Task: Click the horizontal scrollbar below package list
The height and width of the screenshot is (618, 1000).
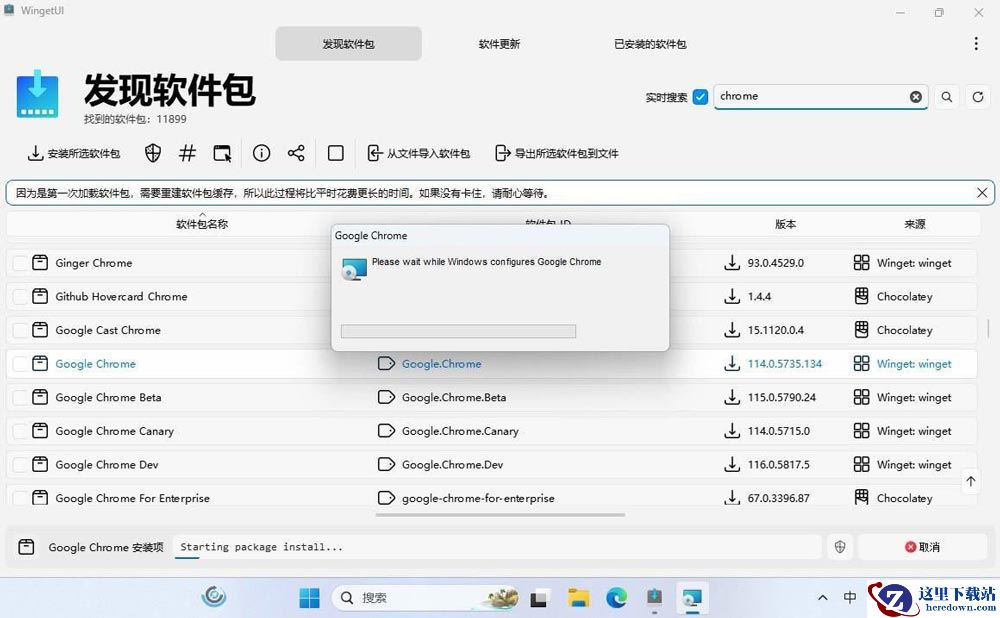Action: (501, 515)
